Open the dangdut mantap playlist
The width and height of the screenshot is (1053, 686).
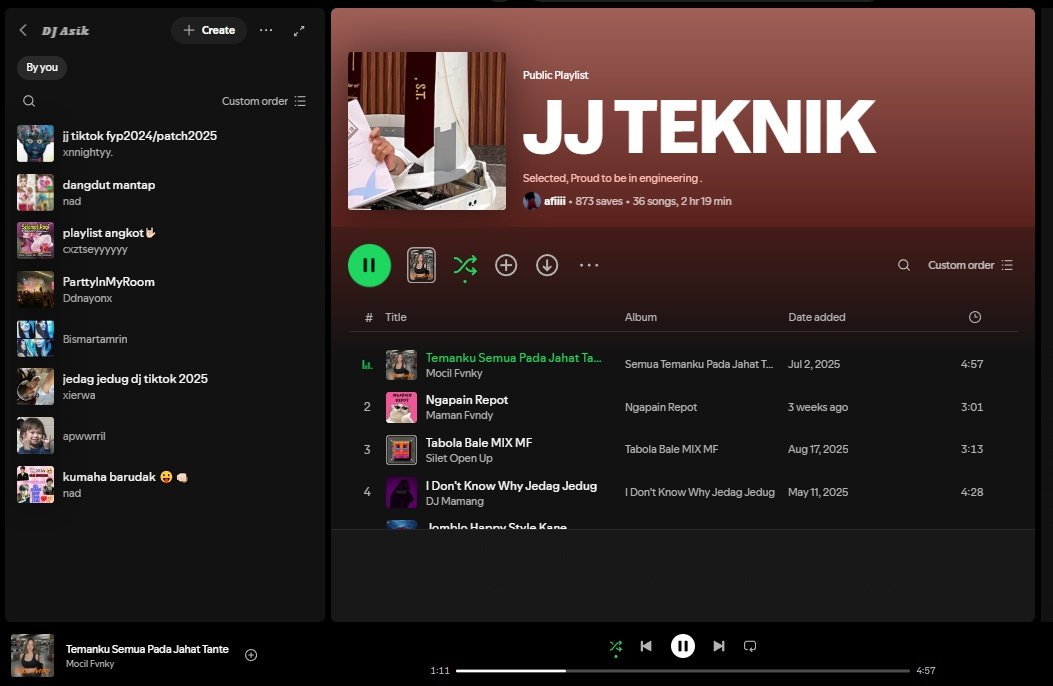point(165,193)
